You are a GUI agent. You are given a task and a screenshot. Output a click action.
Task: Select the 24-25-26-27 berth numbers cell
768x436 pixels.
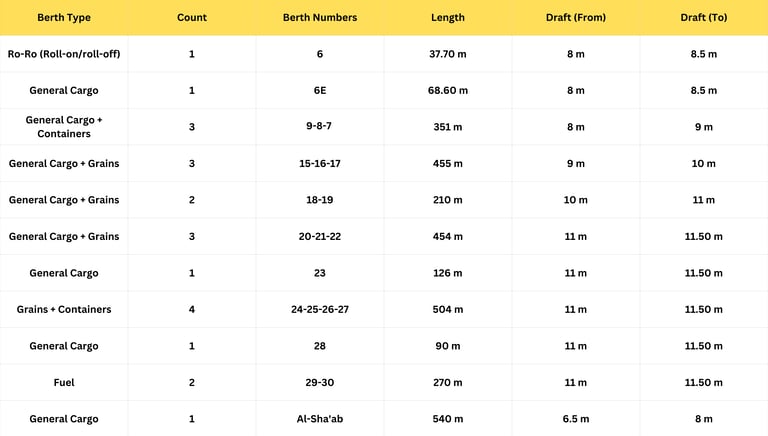coord(320,309)
